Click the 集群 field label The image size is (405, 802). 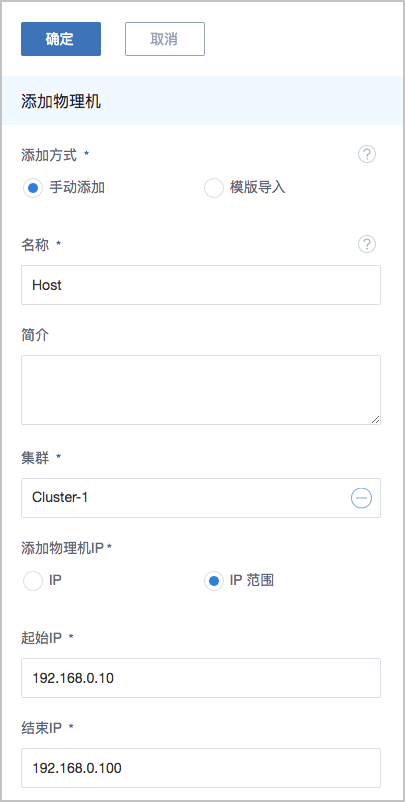coord(35,458)
